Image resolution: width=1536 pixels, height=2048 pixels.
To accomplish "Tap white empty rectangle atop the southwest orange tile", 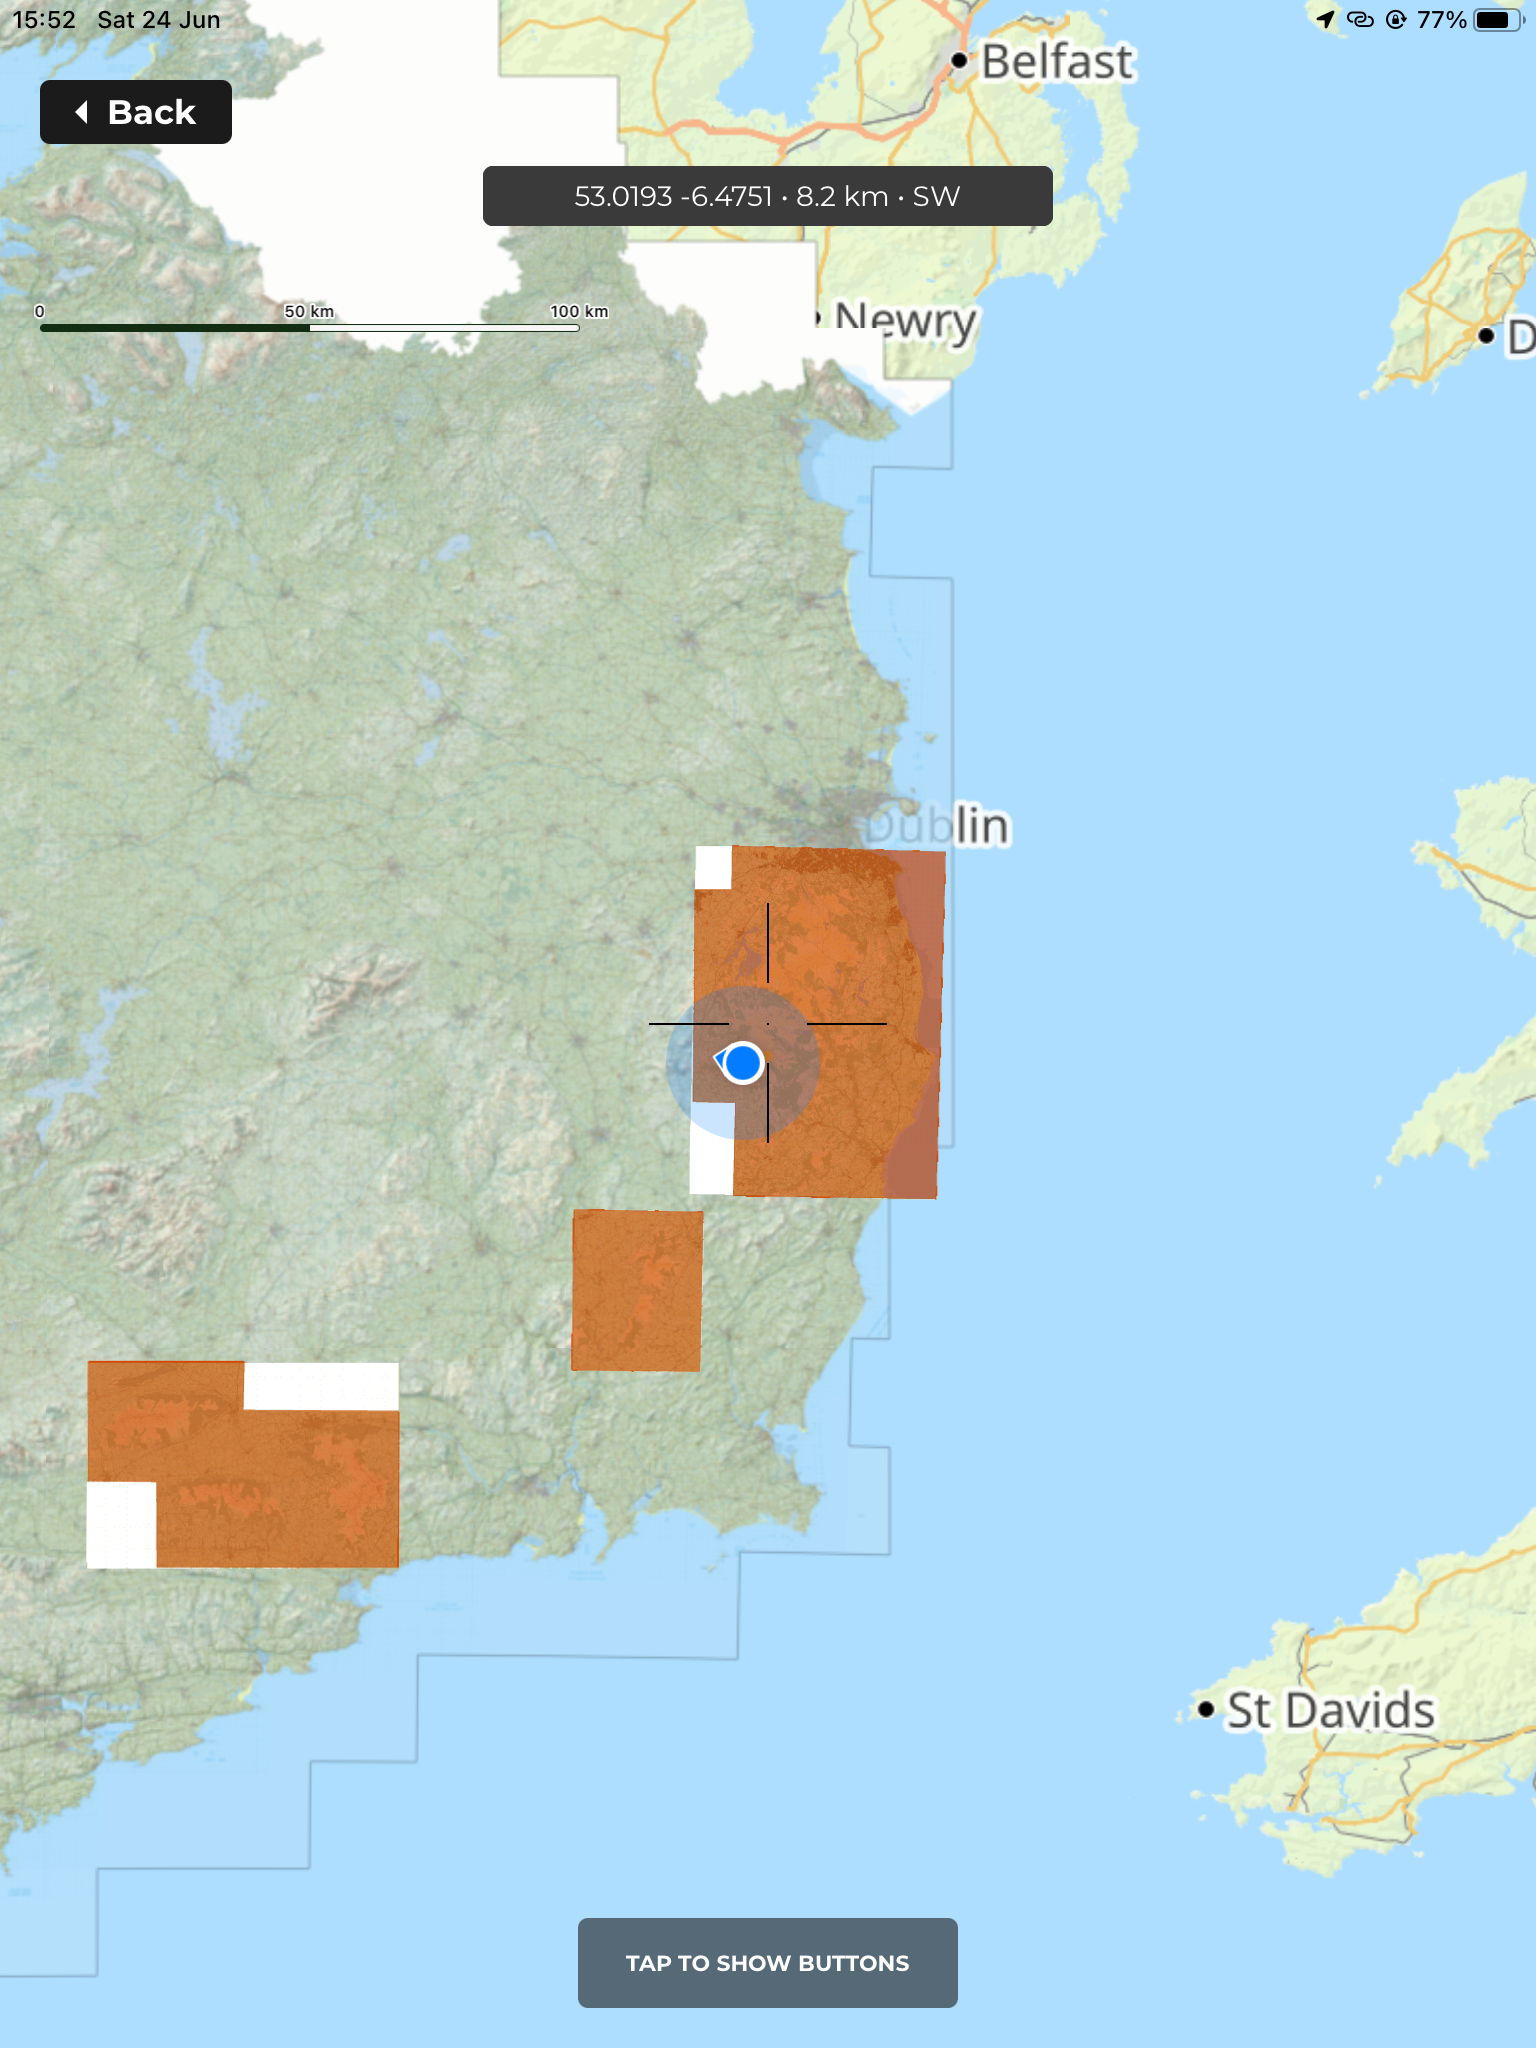I will (x=321, y=1386).
